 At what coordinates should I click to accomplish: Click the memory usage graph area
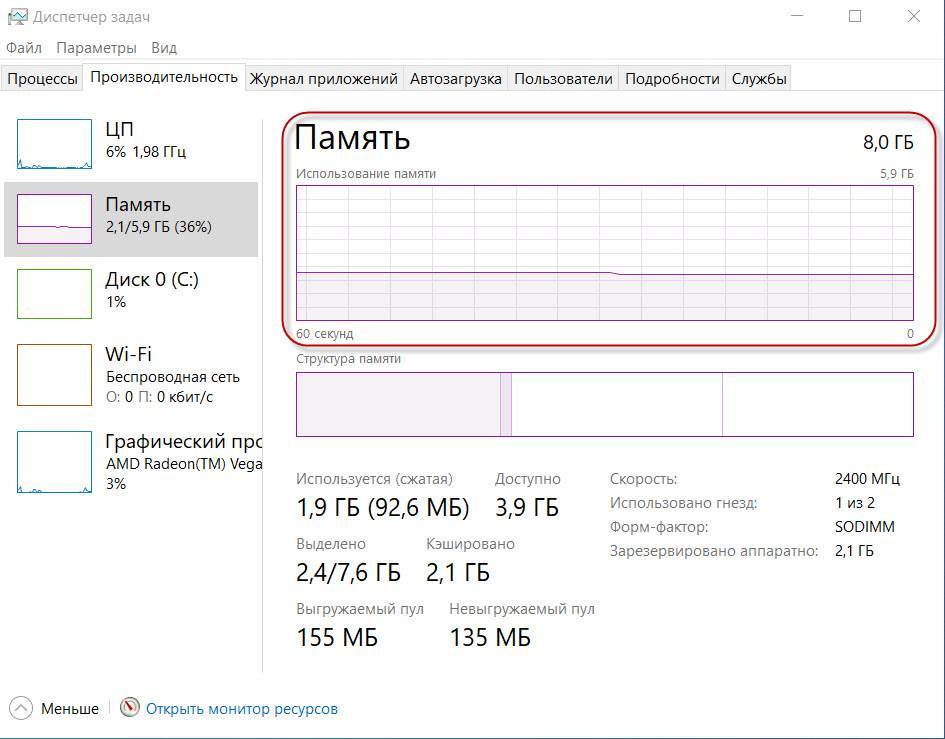(x=604, y=252)
